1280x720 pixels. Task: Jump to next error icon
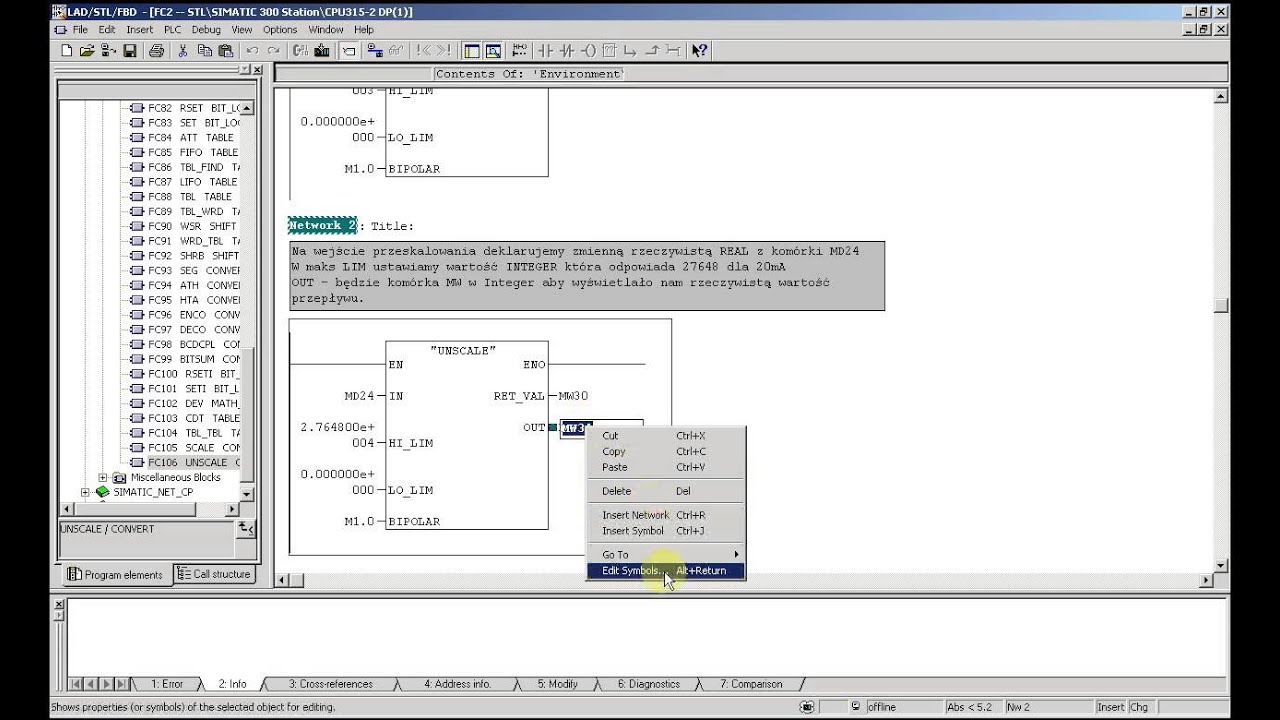click(444, 51)
